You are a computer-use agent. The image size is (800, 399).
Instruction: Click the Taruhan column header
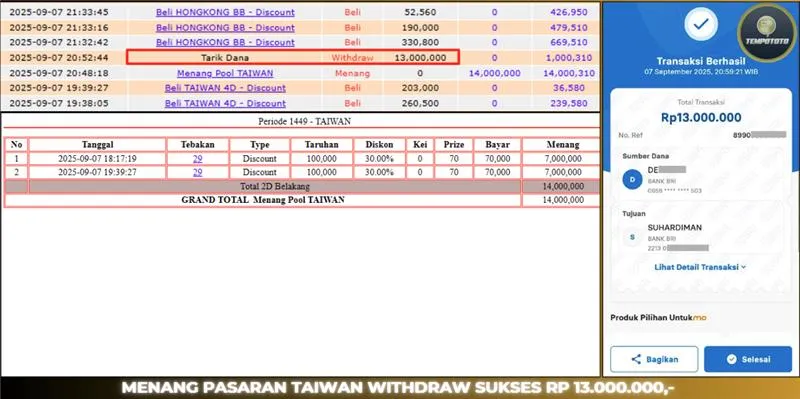[321, 145]
